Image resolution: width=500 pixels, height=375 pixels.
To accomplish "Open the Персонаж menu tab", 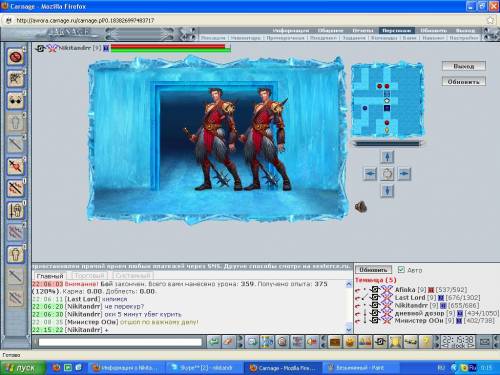I will 396,31.
